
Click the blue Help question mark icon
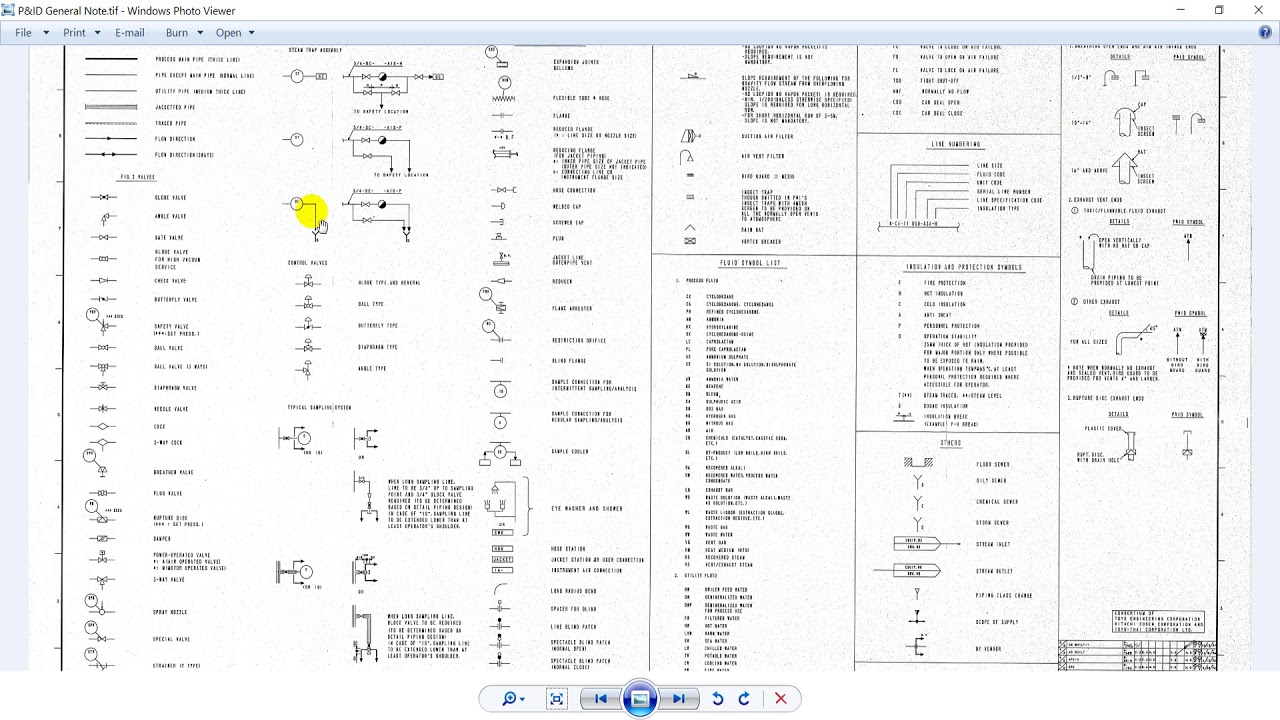tap(1265, 32)
